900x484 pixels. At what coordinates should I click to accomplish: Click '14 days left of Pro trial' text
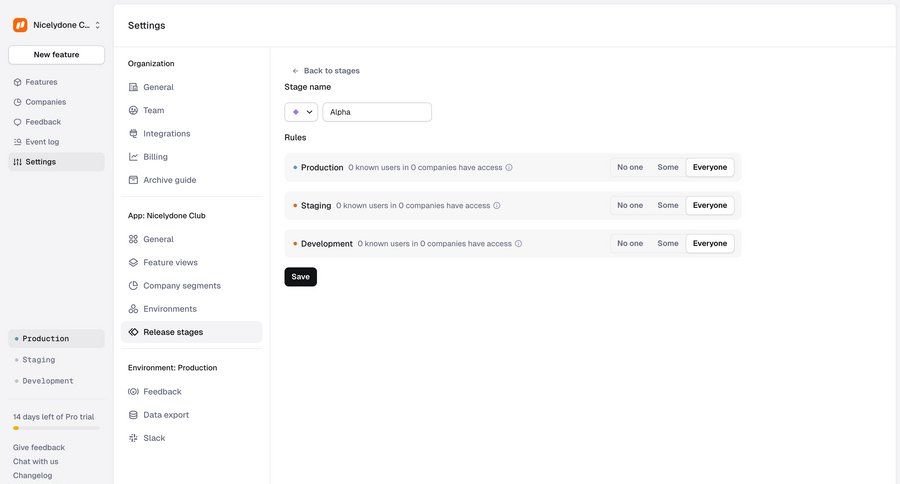click(x=53, y=417)
